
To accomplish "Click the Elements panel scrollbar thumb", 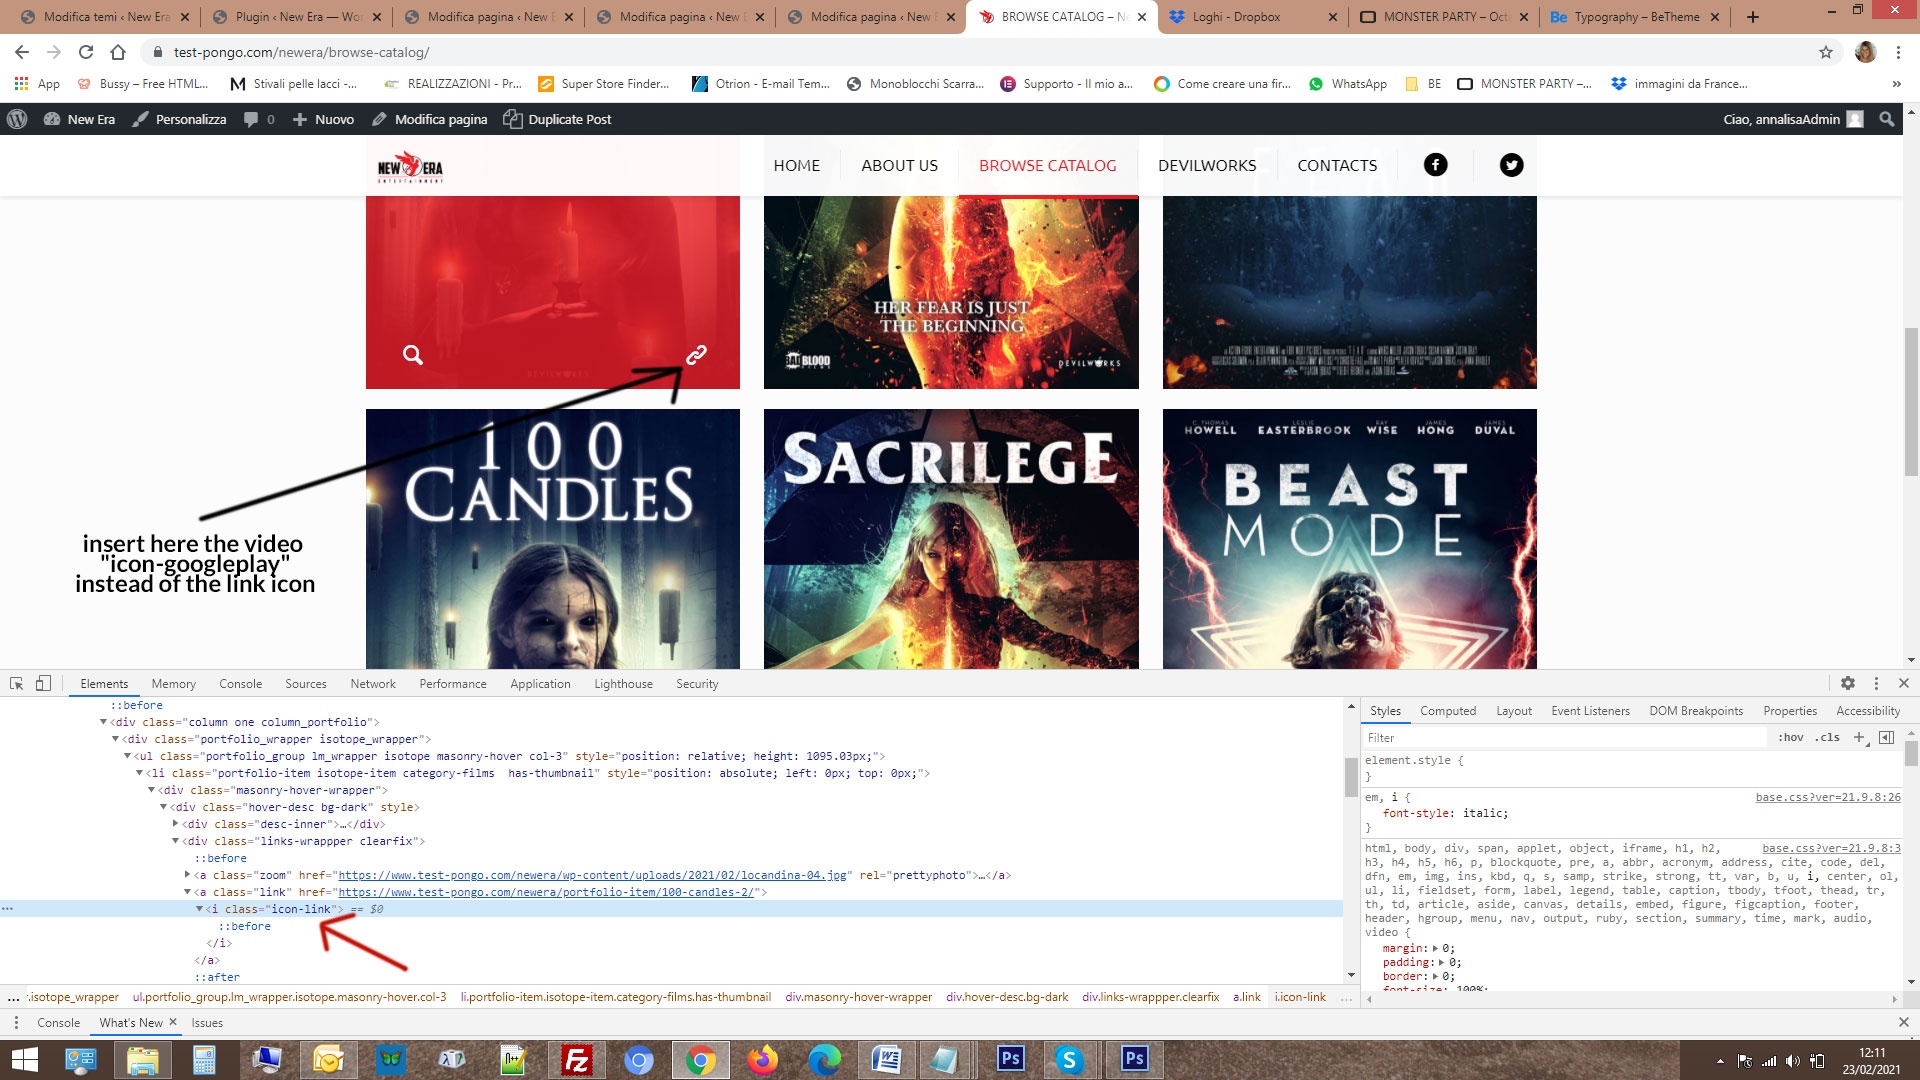I will (1351, 776).
